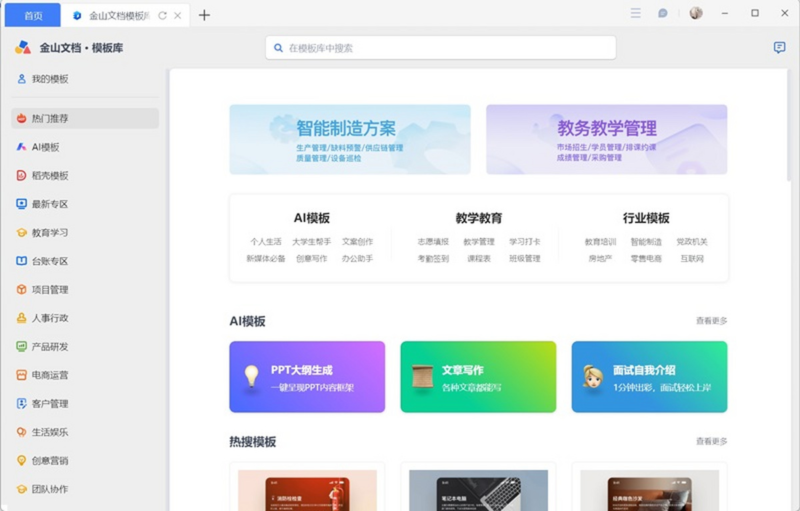This screenshot has height=511, width=800.
Task: Click the 生活娱乐 sidebar icon
Action: pyautogui.click(x=21, y=432)
